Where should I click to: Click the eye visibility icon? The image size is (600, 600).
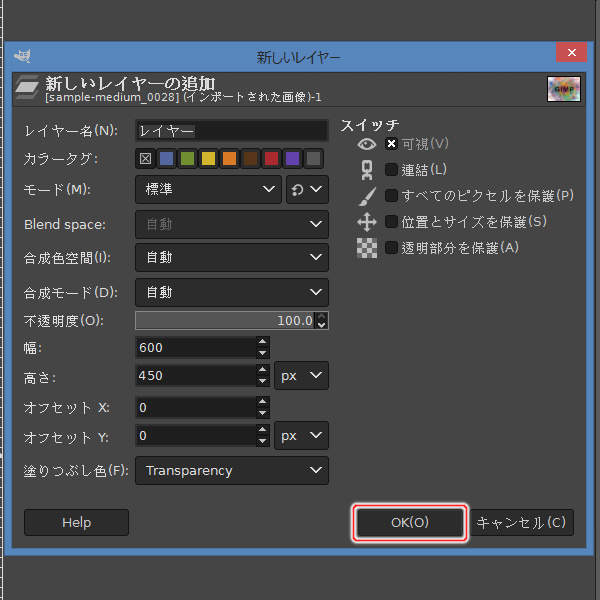click(367, 144)
